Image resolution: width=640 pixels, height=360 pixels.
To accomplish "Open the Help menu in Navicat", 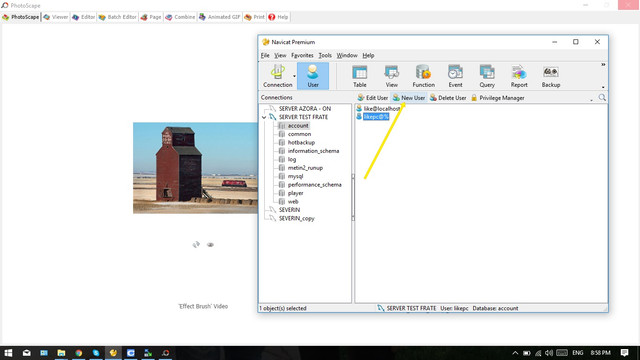I will click(x=368, y=56).
